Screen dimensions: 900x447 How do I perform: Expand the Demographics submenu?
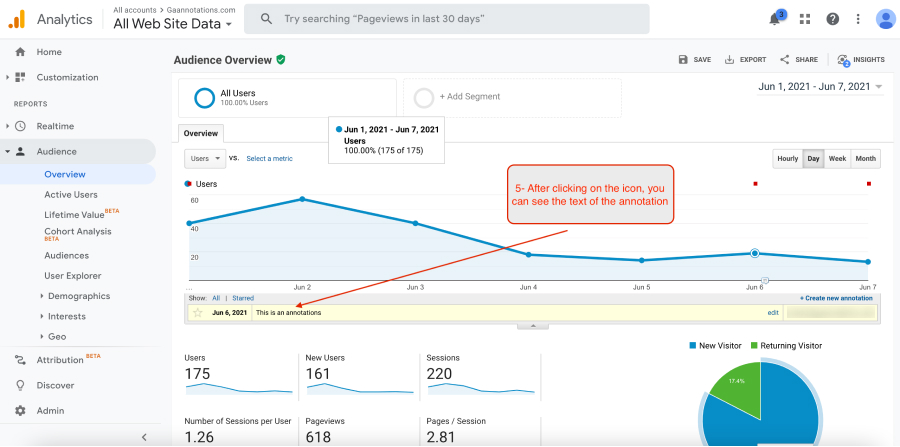(42, 296)
